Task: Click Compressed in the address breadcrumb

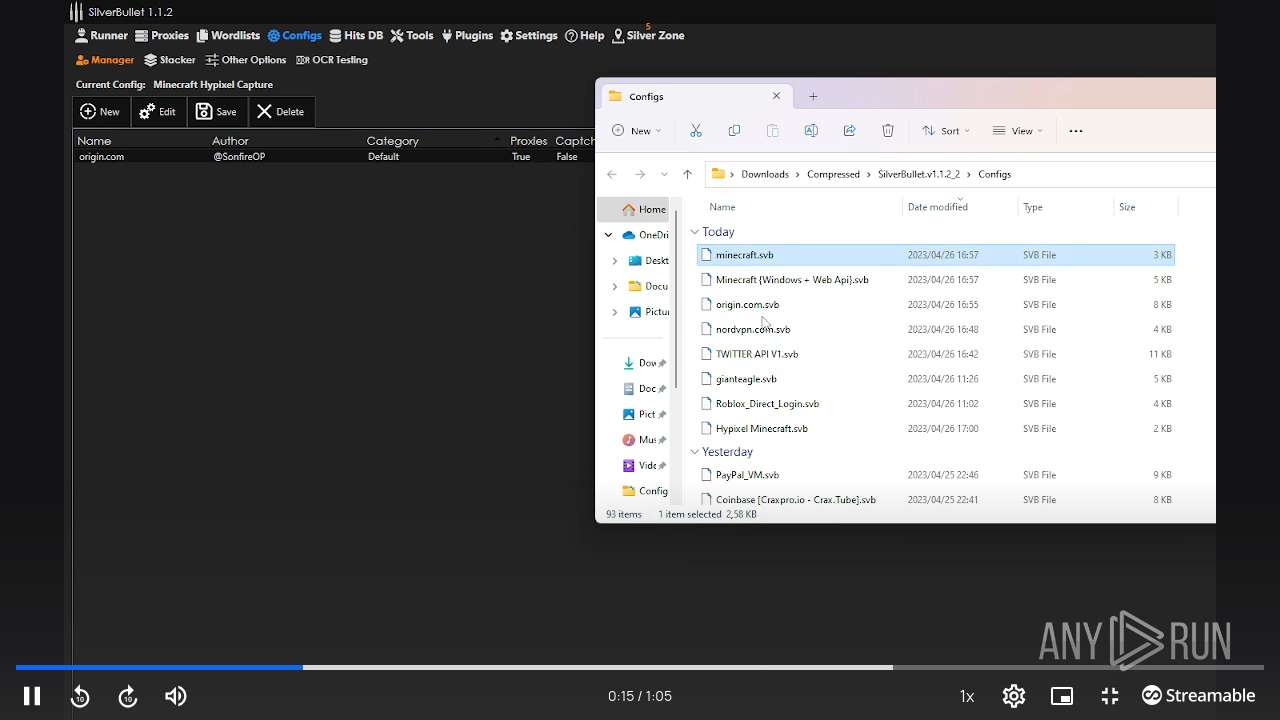Action: click(833, 174)
